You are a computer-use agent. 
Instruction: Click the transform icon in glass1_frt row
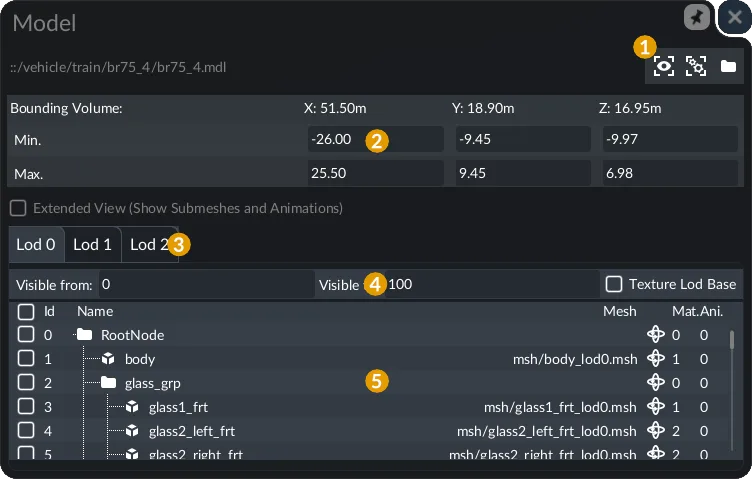click(656, 406)
